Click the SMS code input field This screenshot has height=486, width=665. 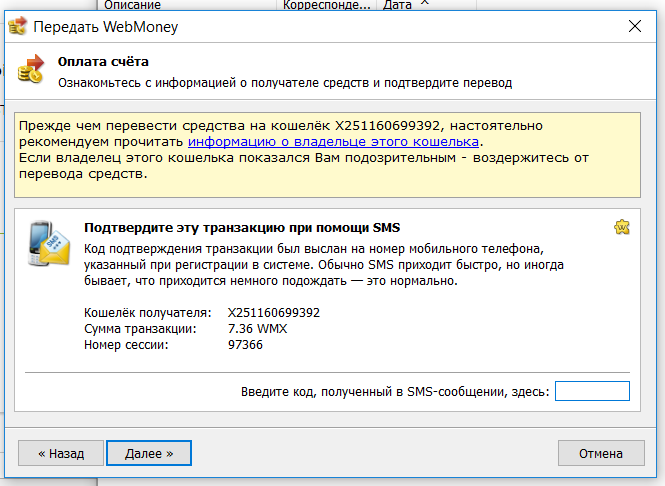pyautogui.click(x=592, y=391)
